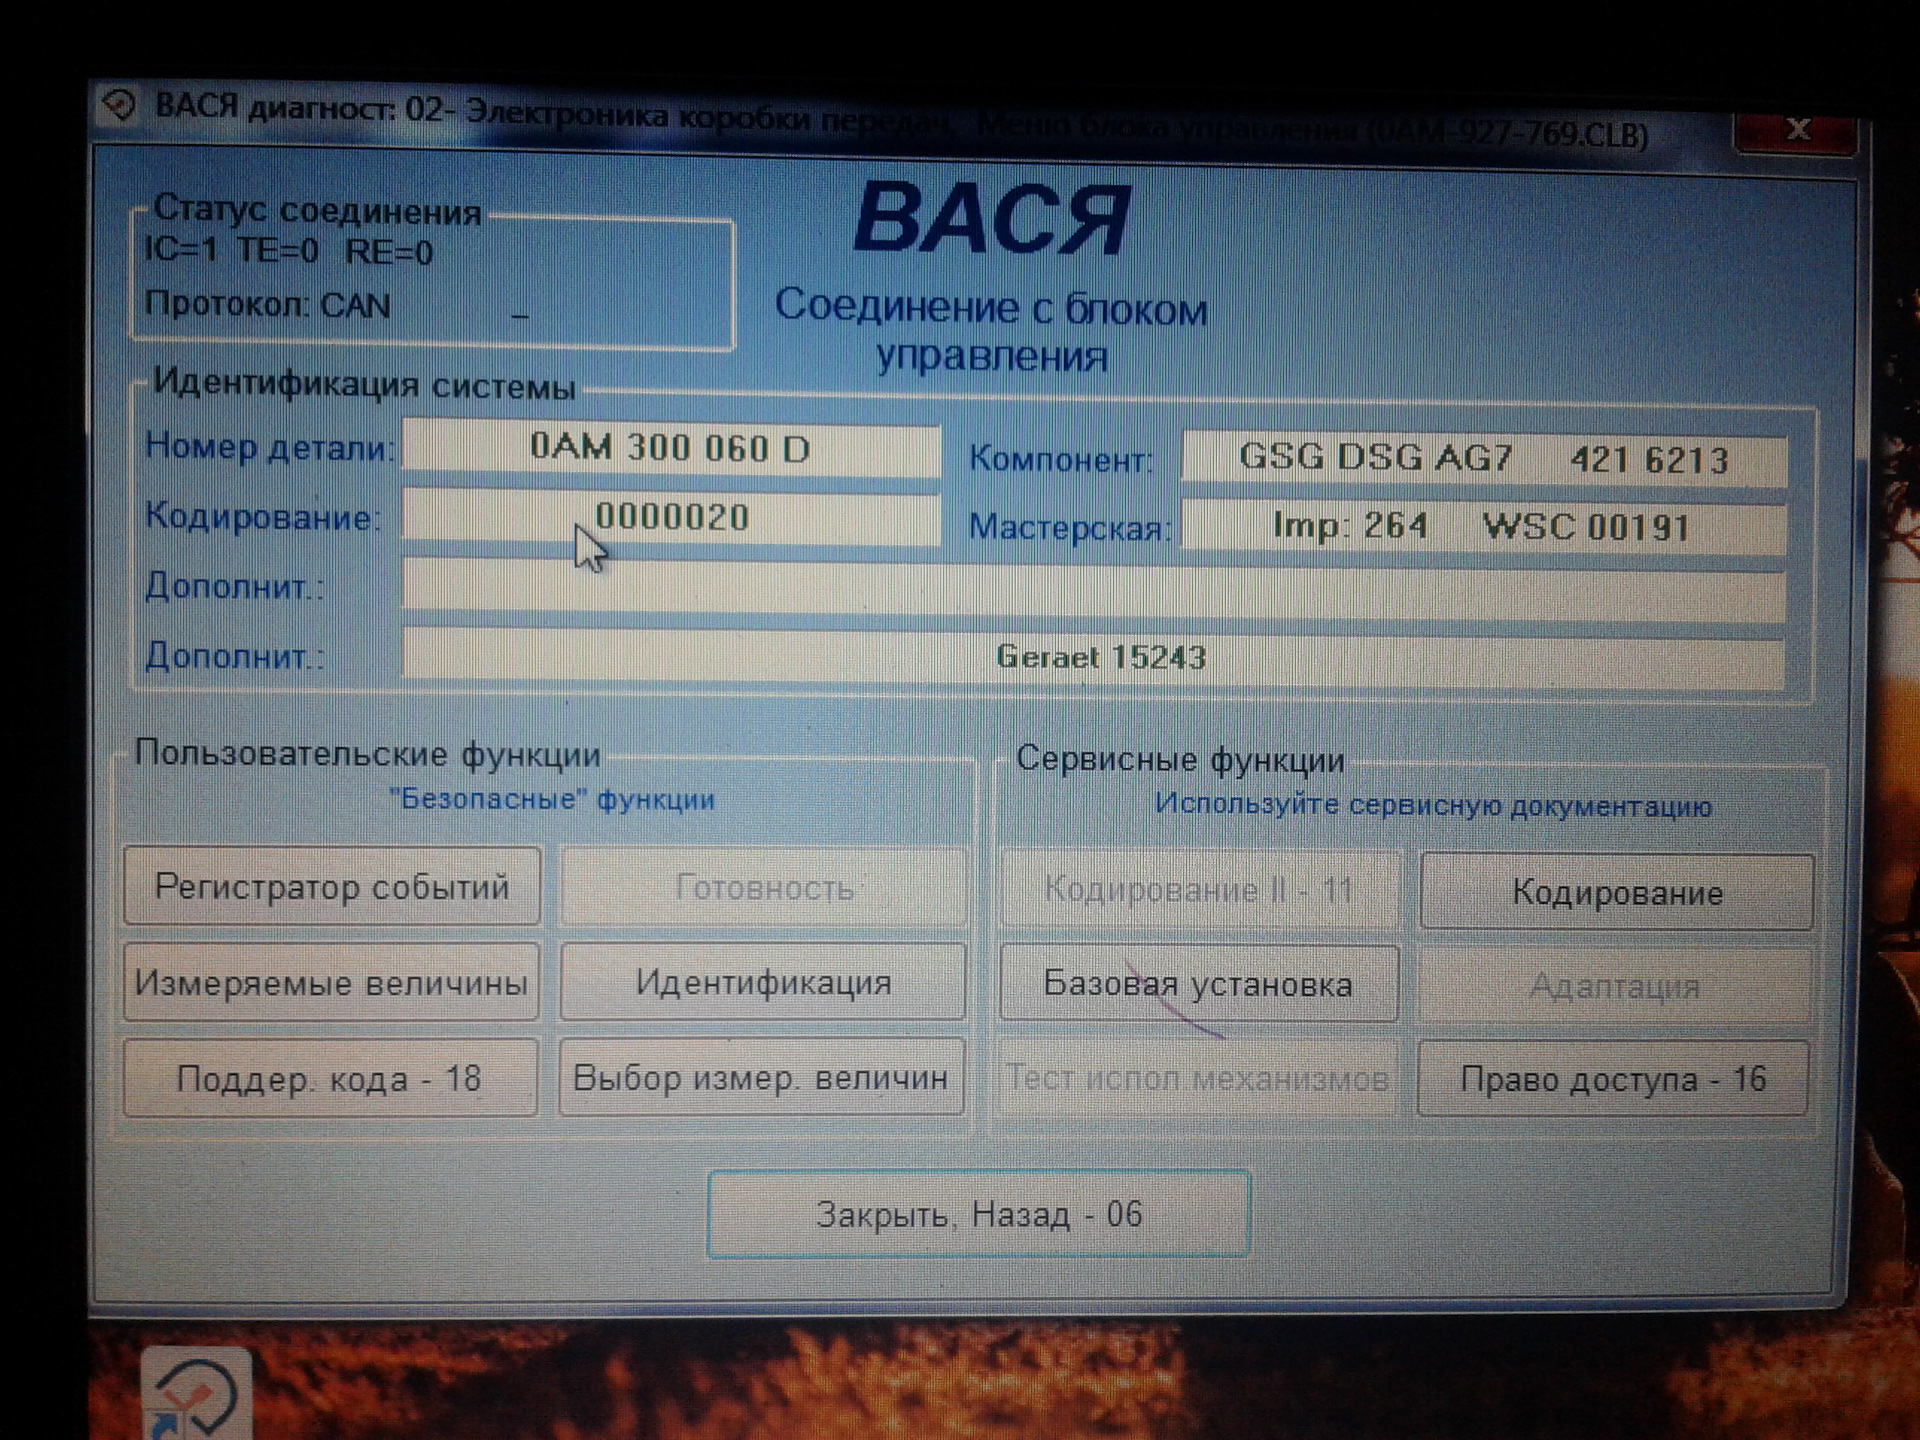Click greyed Тест испол механизмов button

(1197, 1078)
